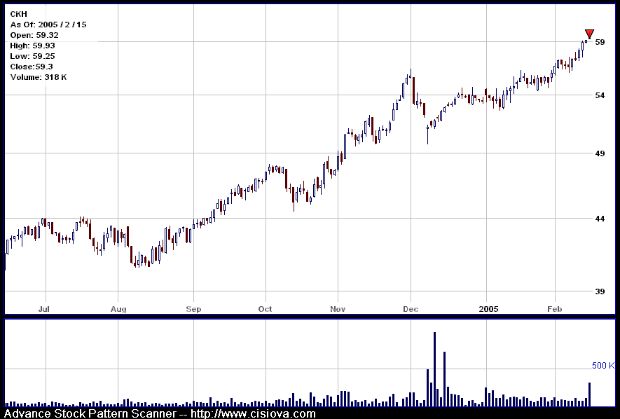The height and width of the screenshot is (419, 620).
Task: Click the Nov month axis label
Action: tap(338, 309)
